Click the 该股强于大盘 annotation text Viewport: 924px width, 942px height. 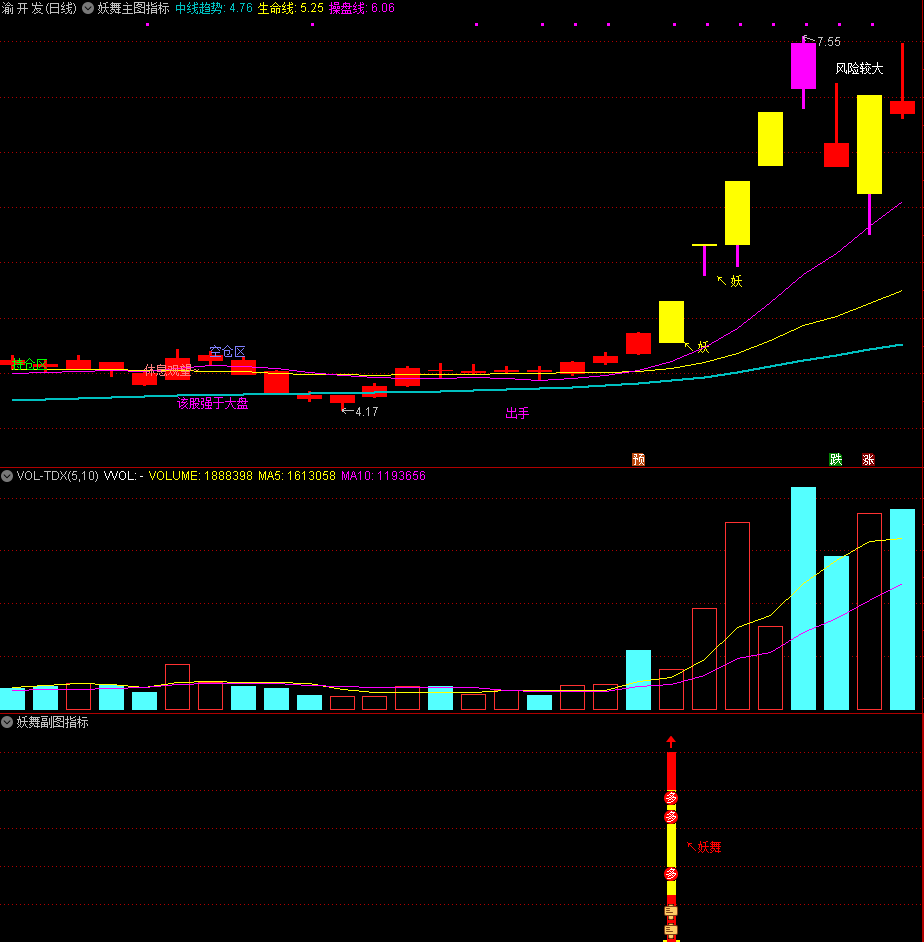point(212,404)
